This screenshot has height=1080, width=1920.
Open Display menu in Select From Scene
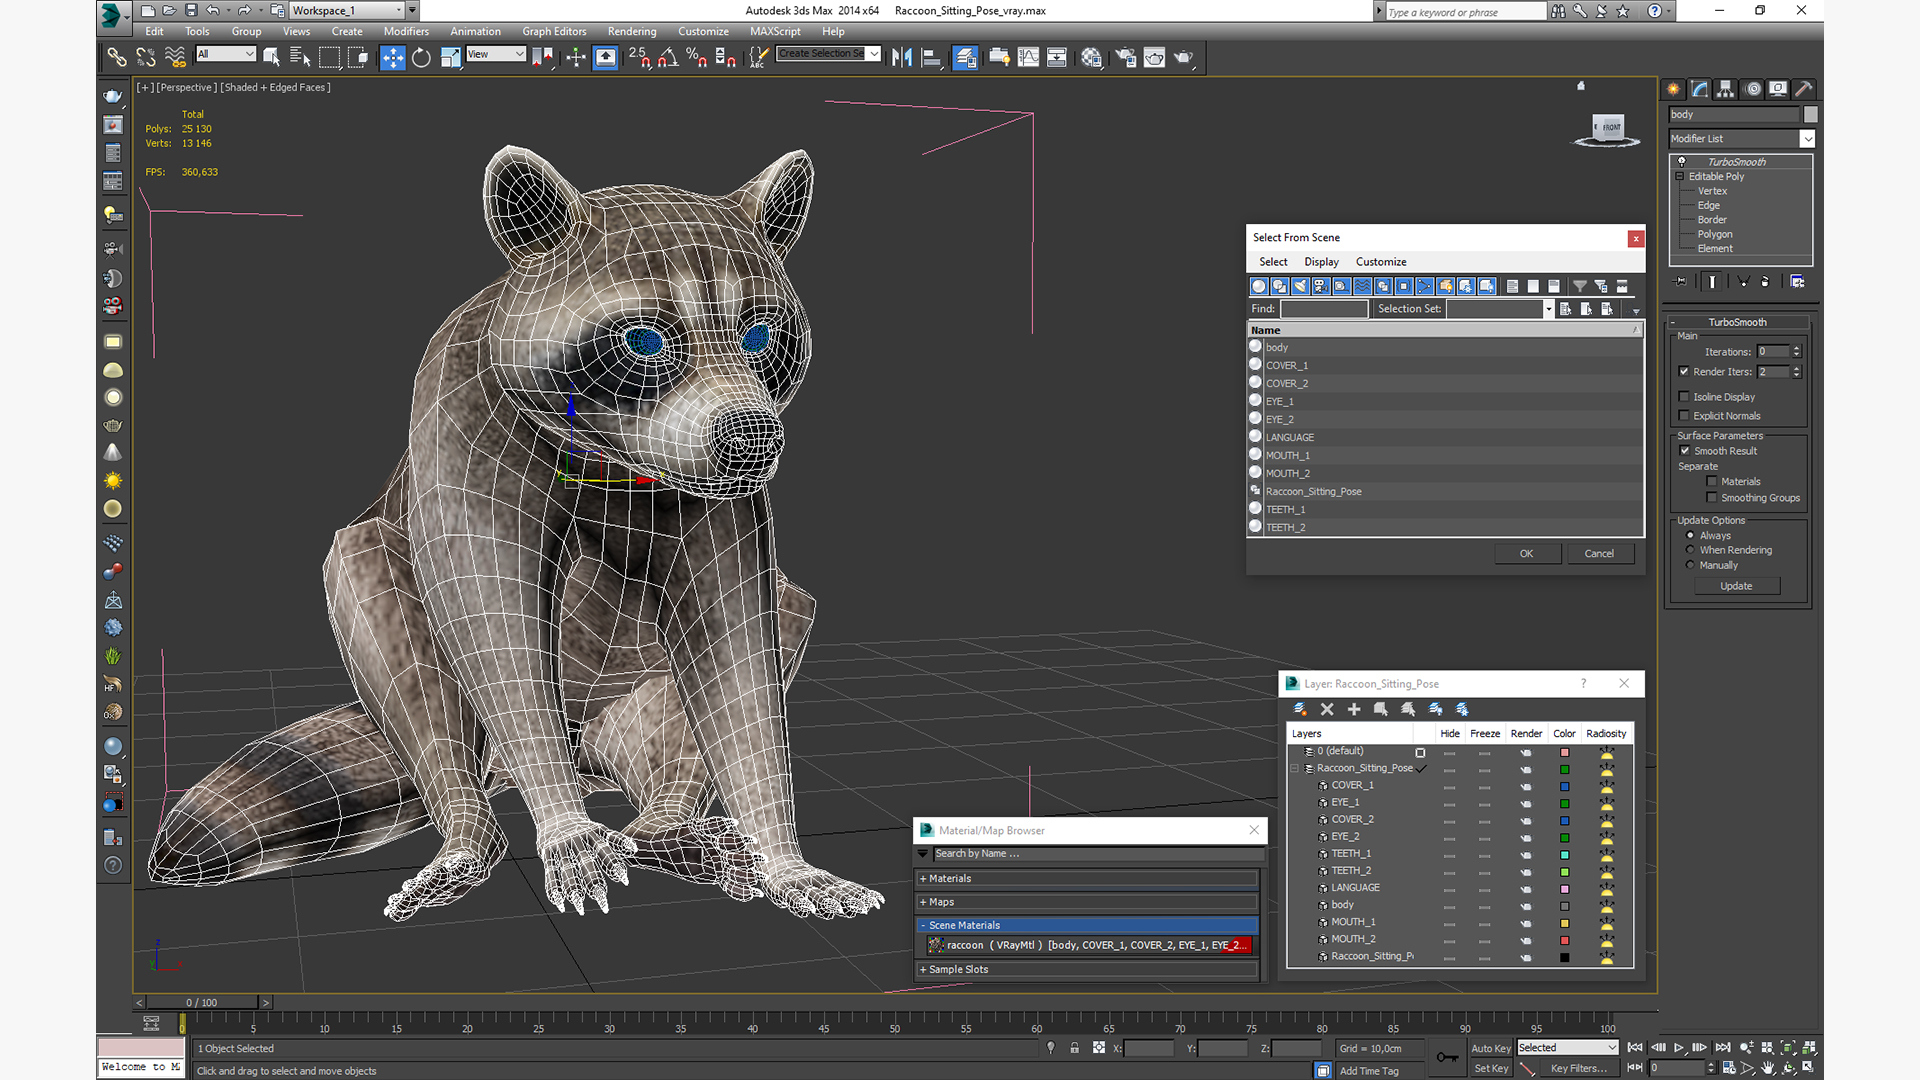[x=1321, y=262]
